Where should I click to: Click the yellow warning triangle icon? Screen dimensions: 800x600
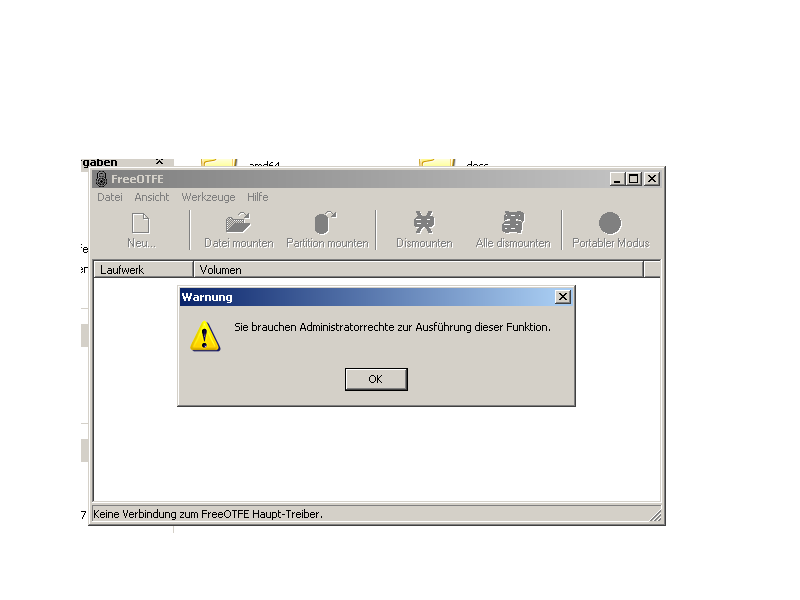coord(205,336)
